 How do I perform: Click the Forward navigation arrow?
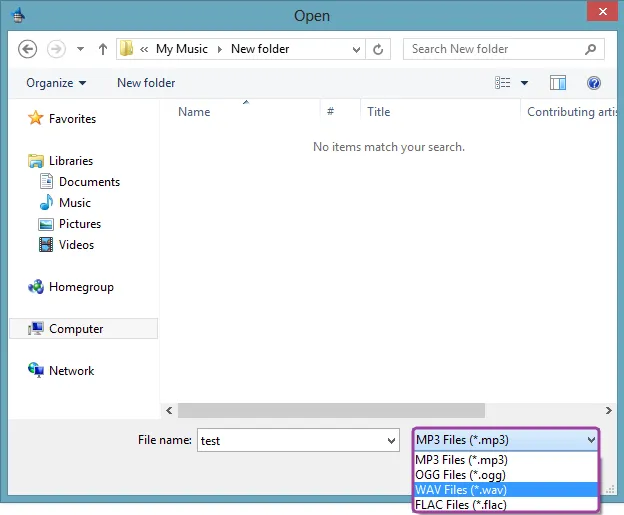click(x=56, y=49)
